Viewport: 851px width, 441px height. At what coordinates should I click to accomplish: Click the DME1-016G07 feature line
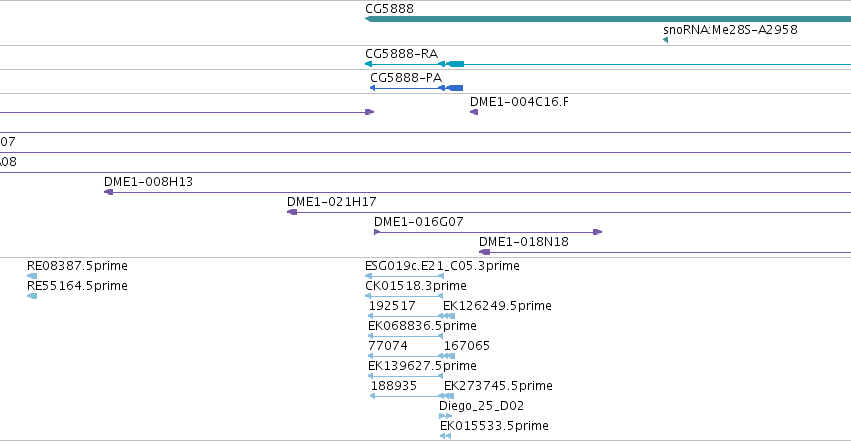(488, 232)
